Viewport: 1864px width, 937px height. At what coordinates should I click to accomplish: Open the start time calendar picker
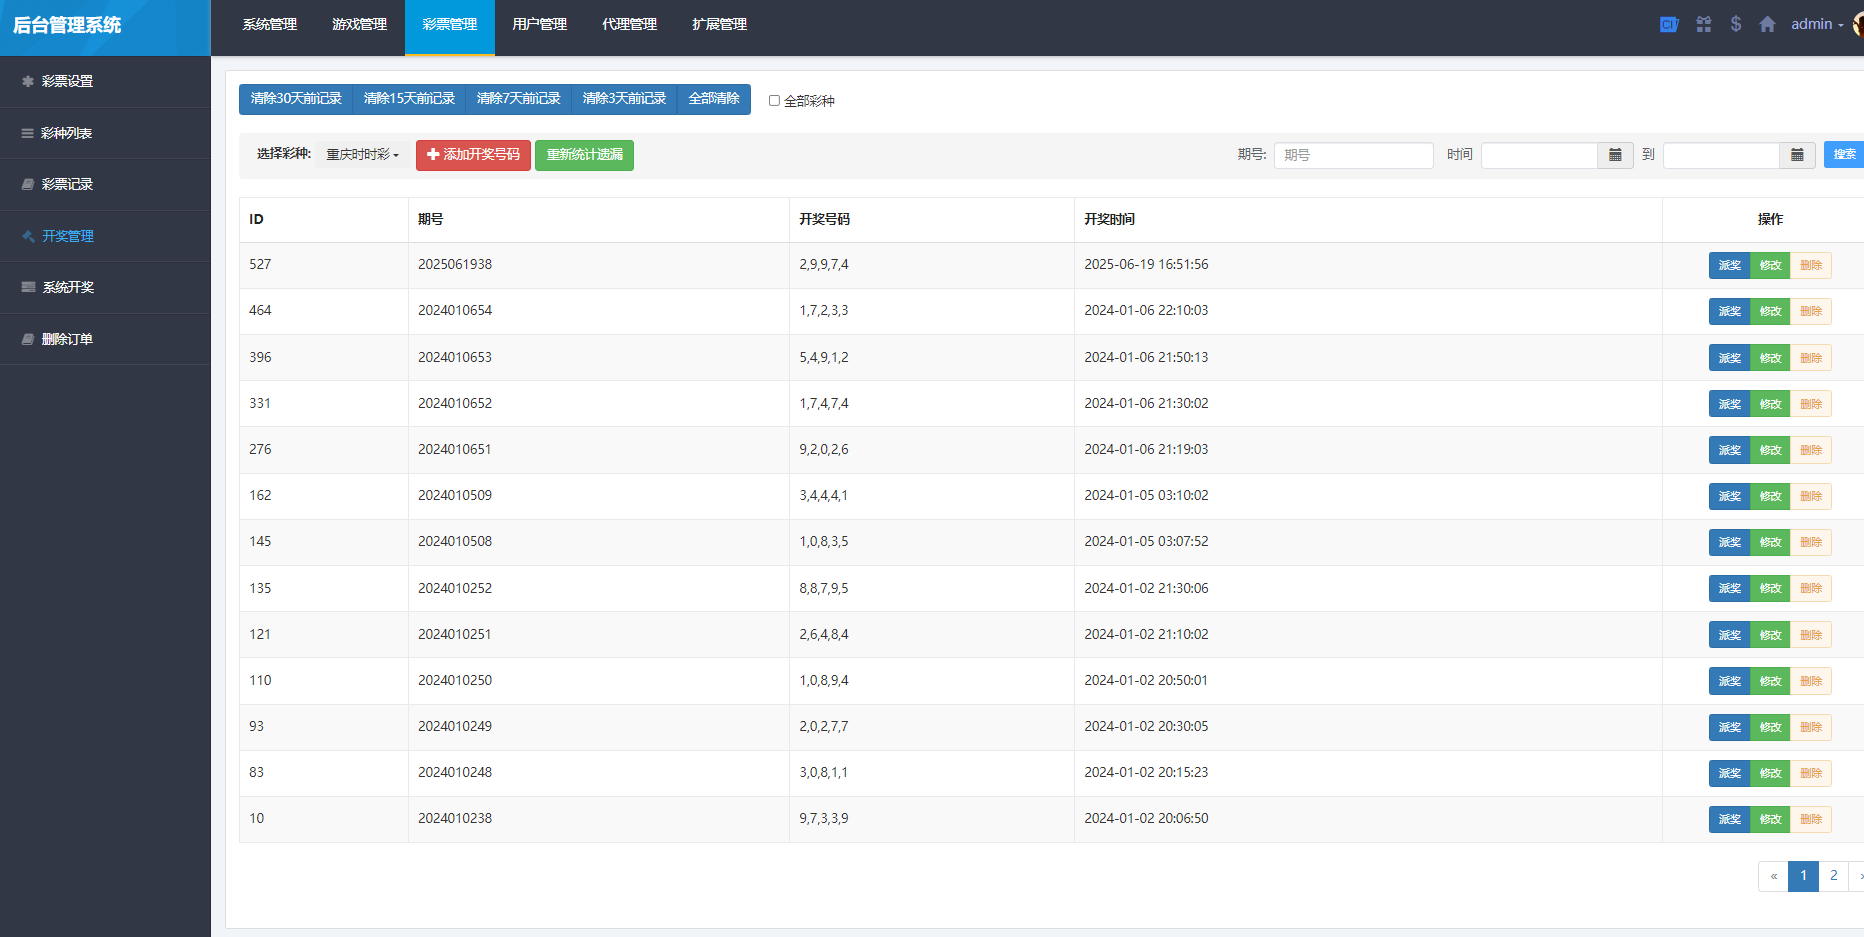pos(1615,155)
